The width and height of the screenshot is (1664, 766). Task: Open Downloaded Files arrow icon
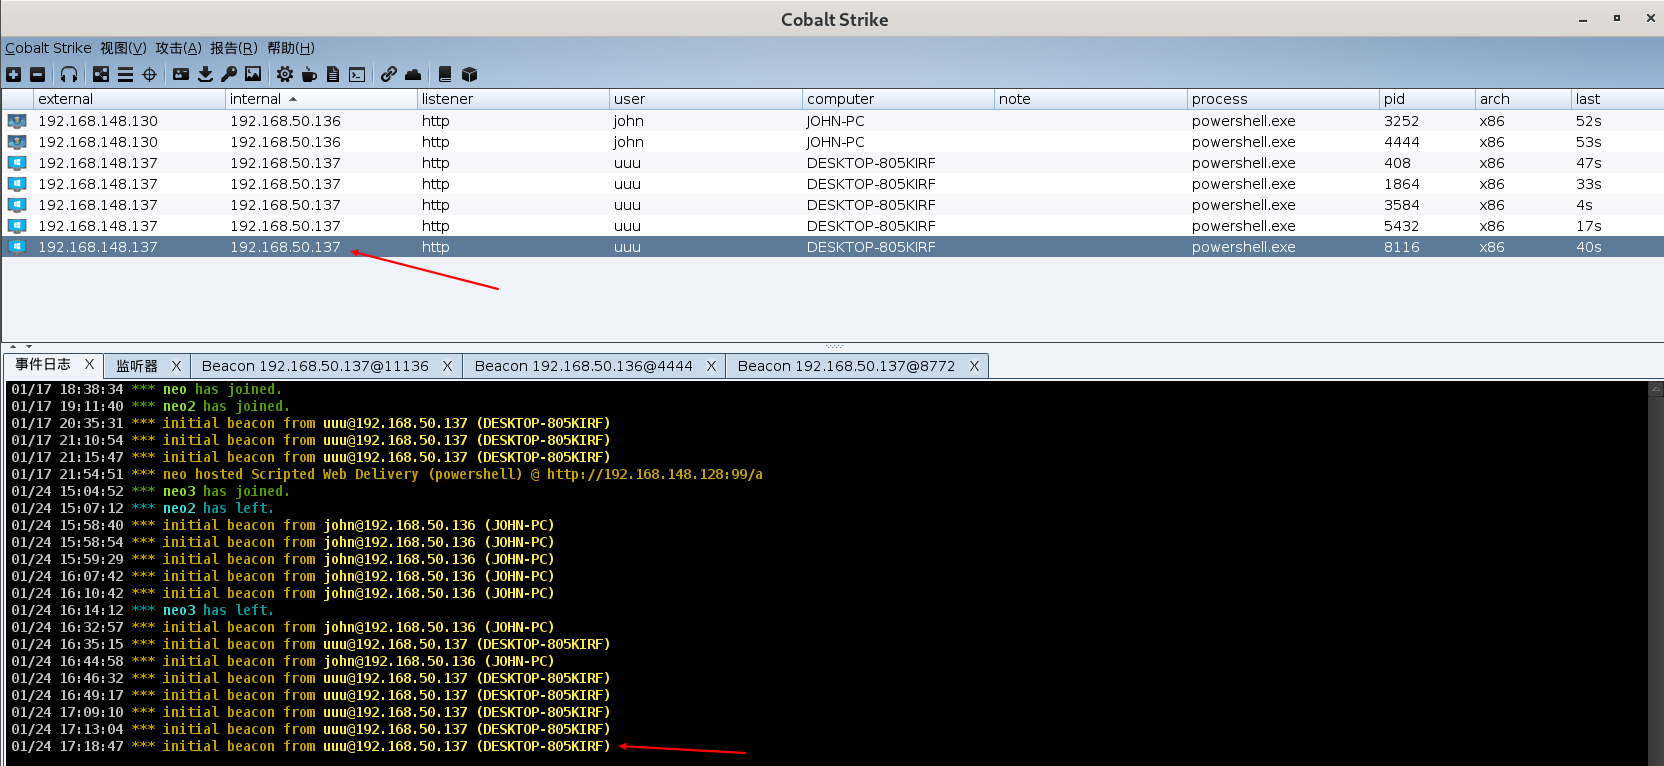click(x=205, y=74)
